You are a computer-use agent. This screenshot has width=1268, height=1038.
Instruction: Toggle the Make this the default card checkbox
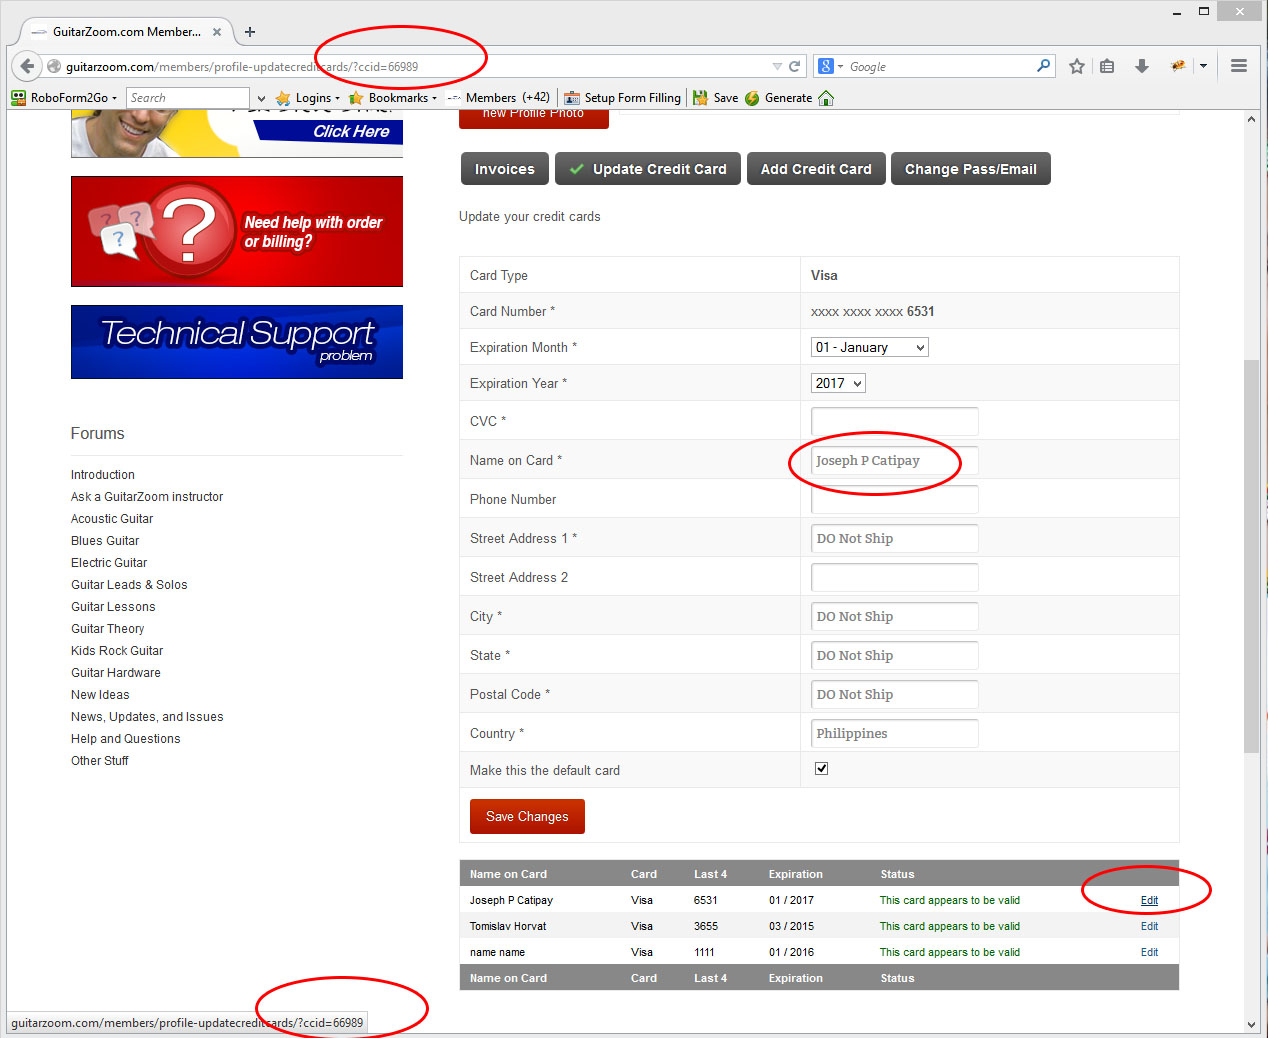tap(821, 768)
